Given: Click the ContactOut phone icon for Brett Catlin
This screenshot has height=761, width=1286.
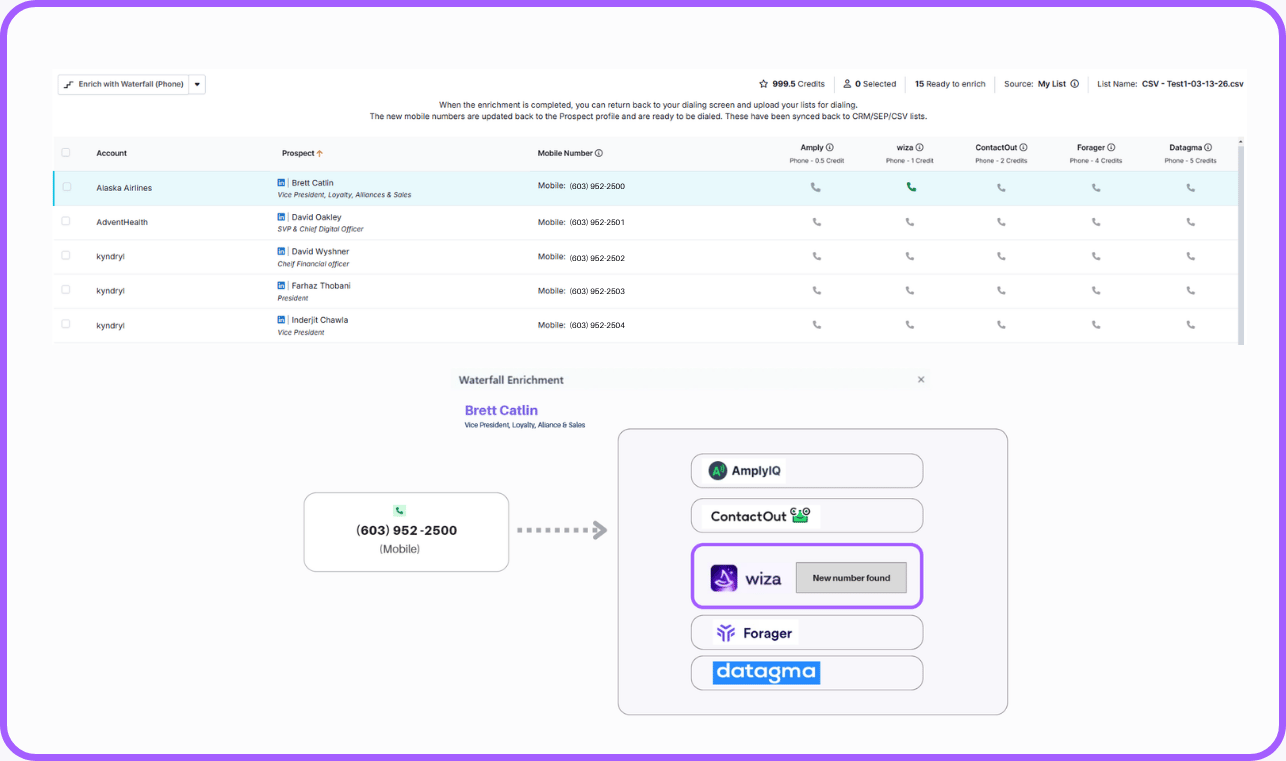Looking at the screenshot, I should pos(1001,187).
